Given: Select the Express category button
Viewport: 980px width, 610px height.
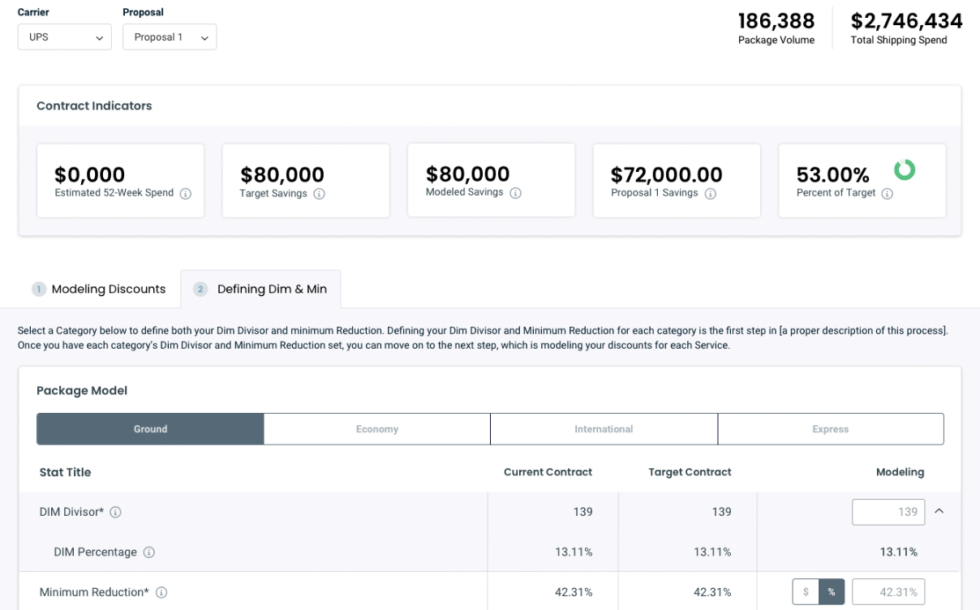Looking at the screenshot, I should [831, 428].
